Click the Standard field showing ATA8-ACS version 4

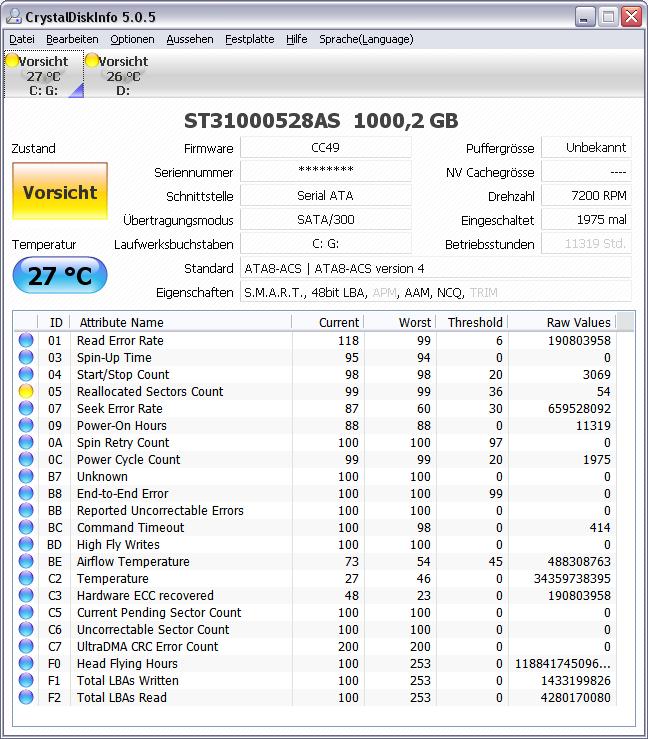[x=436, y=268]
